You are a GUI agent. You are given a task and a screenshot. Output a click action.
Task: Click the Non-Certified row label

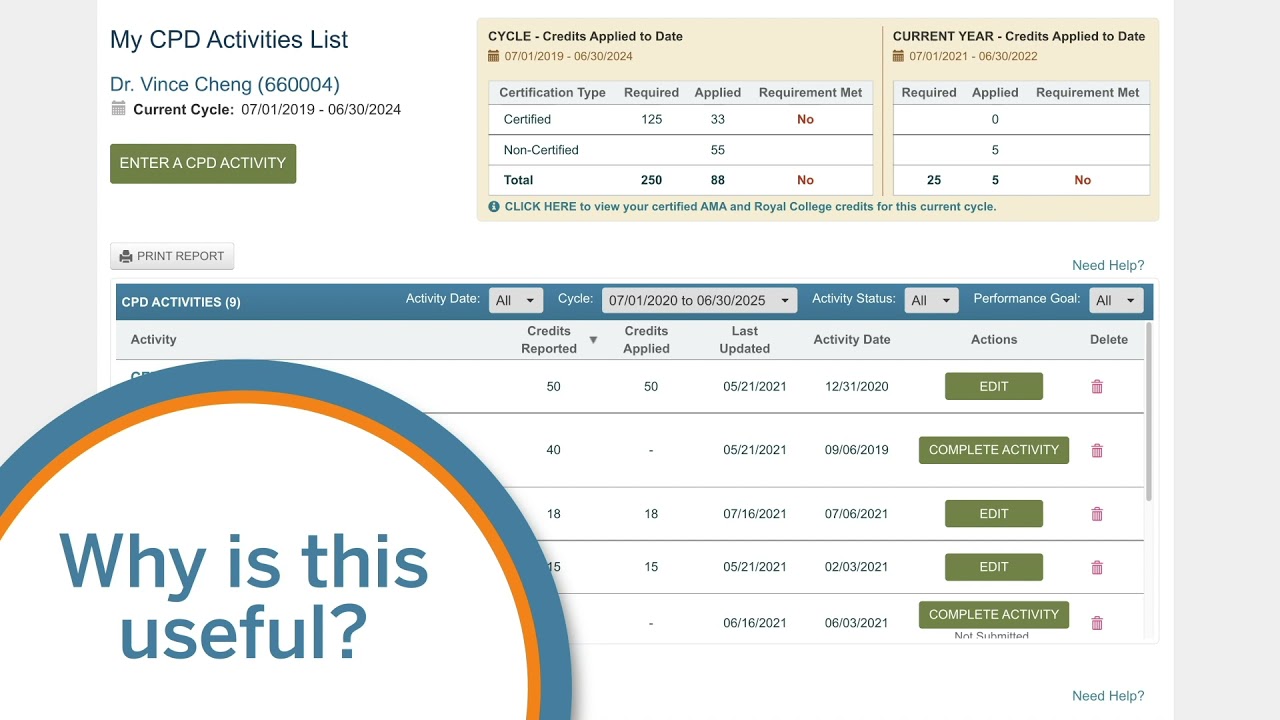[x=541, y=150]
